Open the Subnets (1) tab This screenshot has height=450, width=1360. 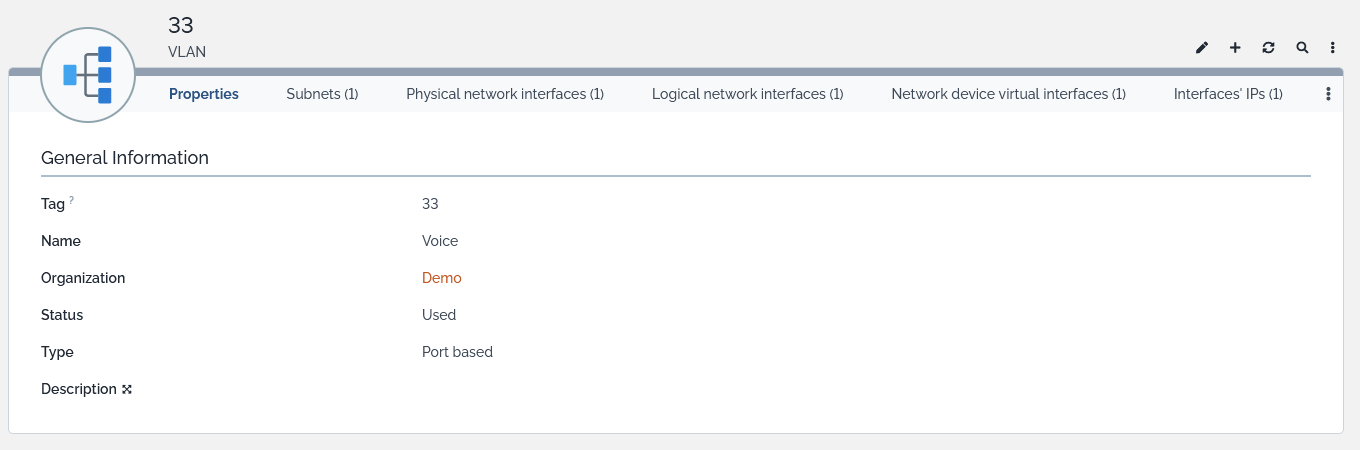(x=322, y=94)
